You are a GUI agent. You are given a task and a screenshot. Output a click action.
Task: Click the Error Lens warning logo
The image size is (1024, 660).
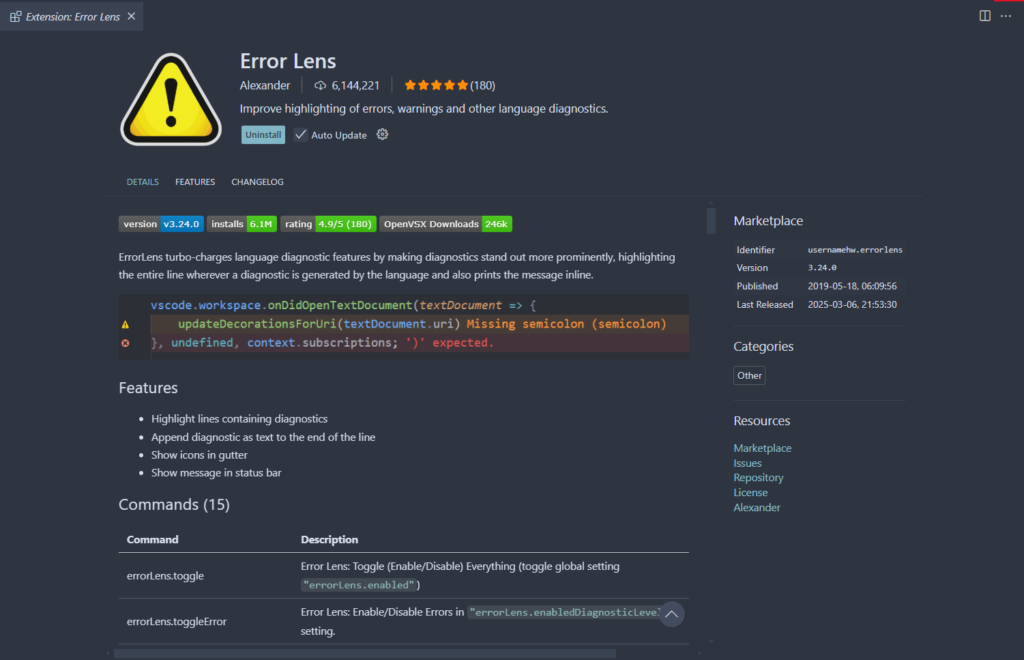[170, 97]
